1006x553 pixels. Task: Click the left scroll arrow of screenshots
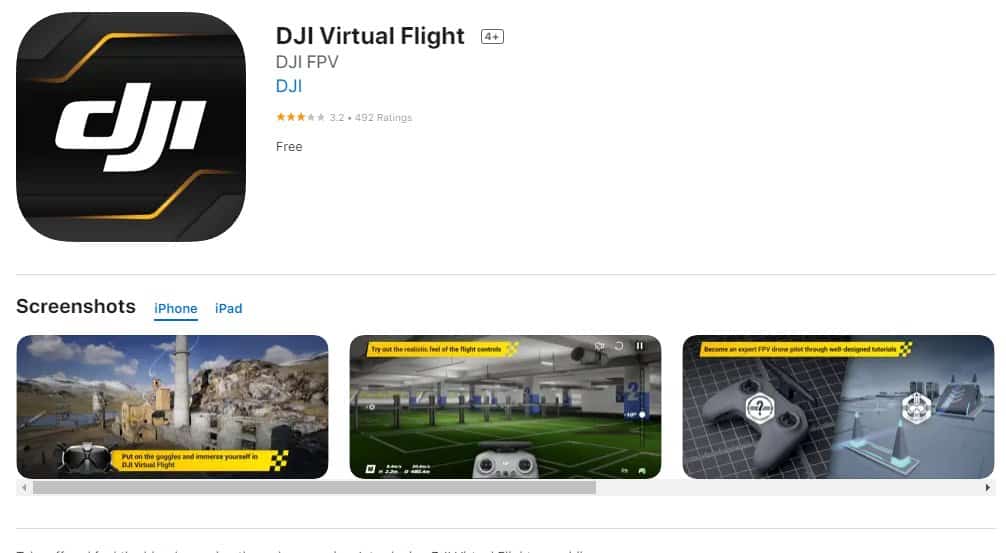(x=24, y=488)
